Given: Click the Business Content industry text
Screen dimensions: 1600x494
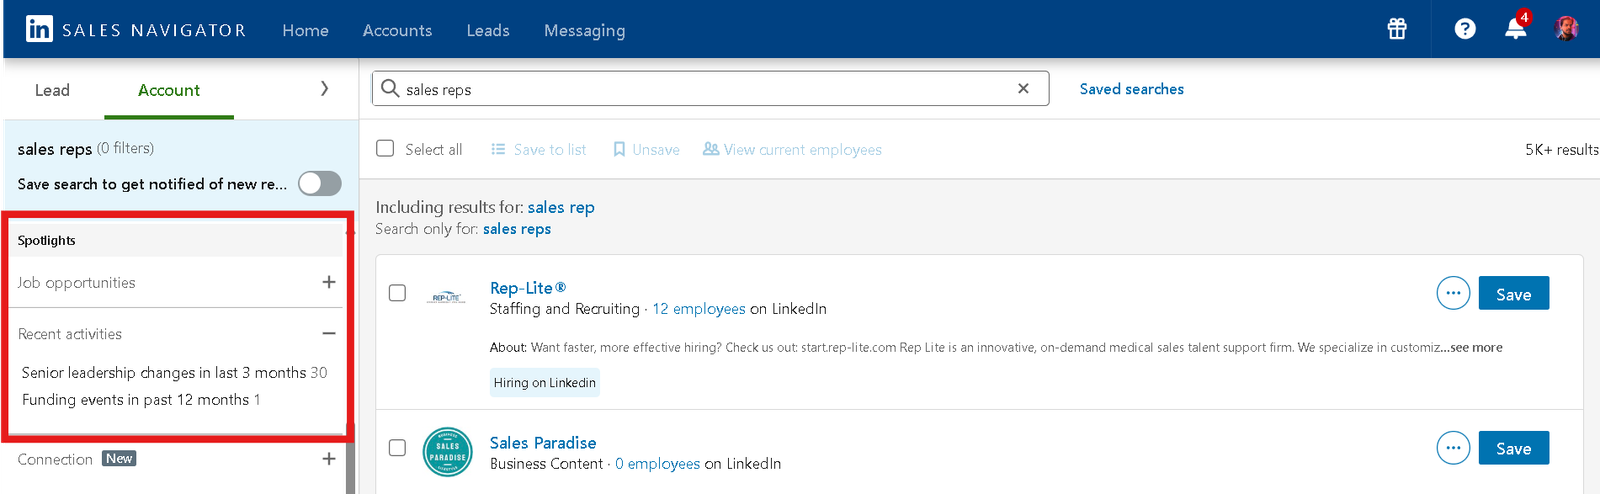Looking at the screenshot, I should [546, 464].
